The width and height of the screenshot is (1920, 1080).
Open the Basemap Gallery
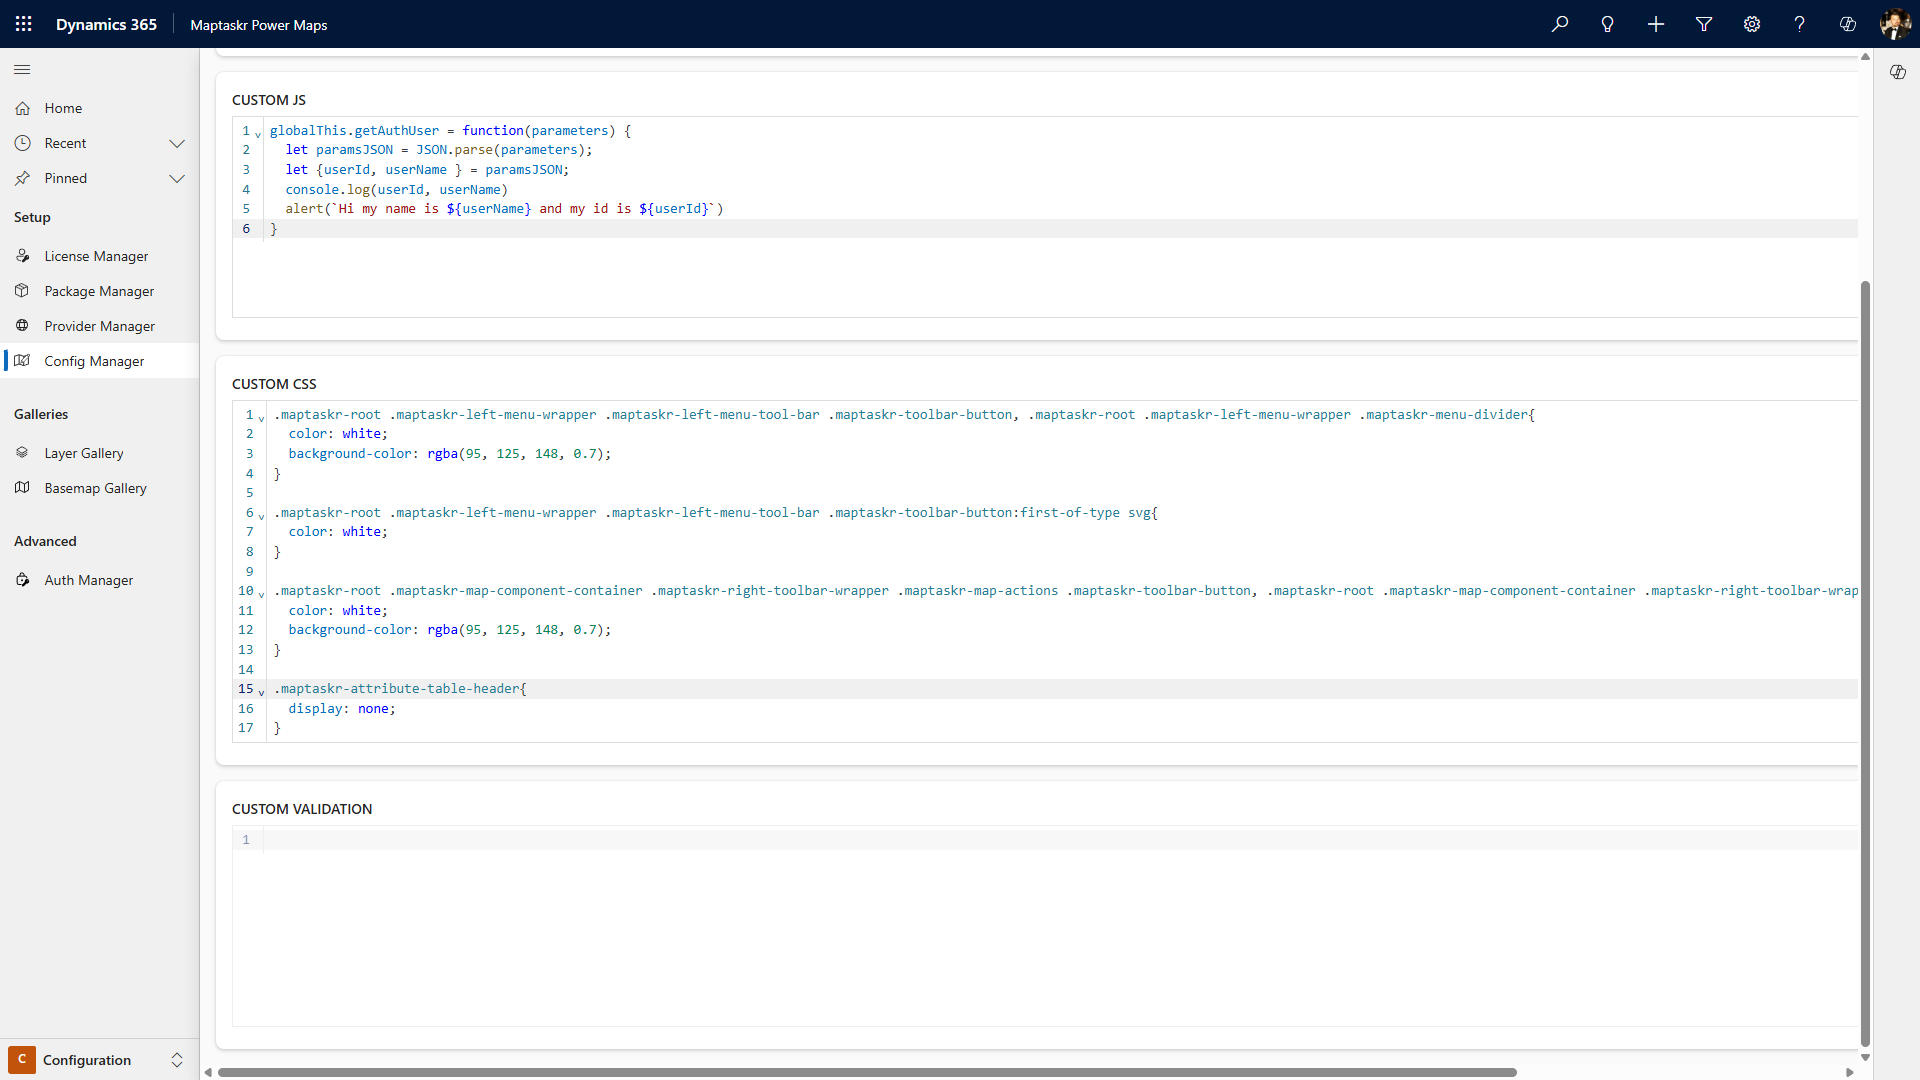[x=95, y=488]
